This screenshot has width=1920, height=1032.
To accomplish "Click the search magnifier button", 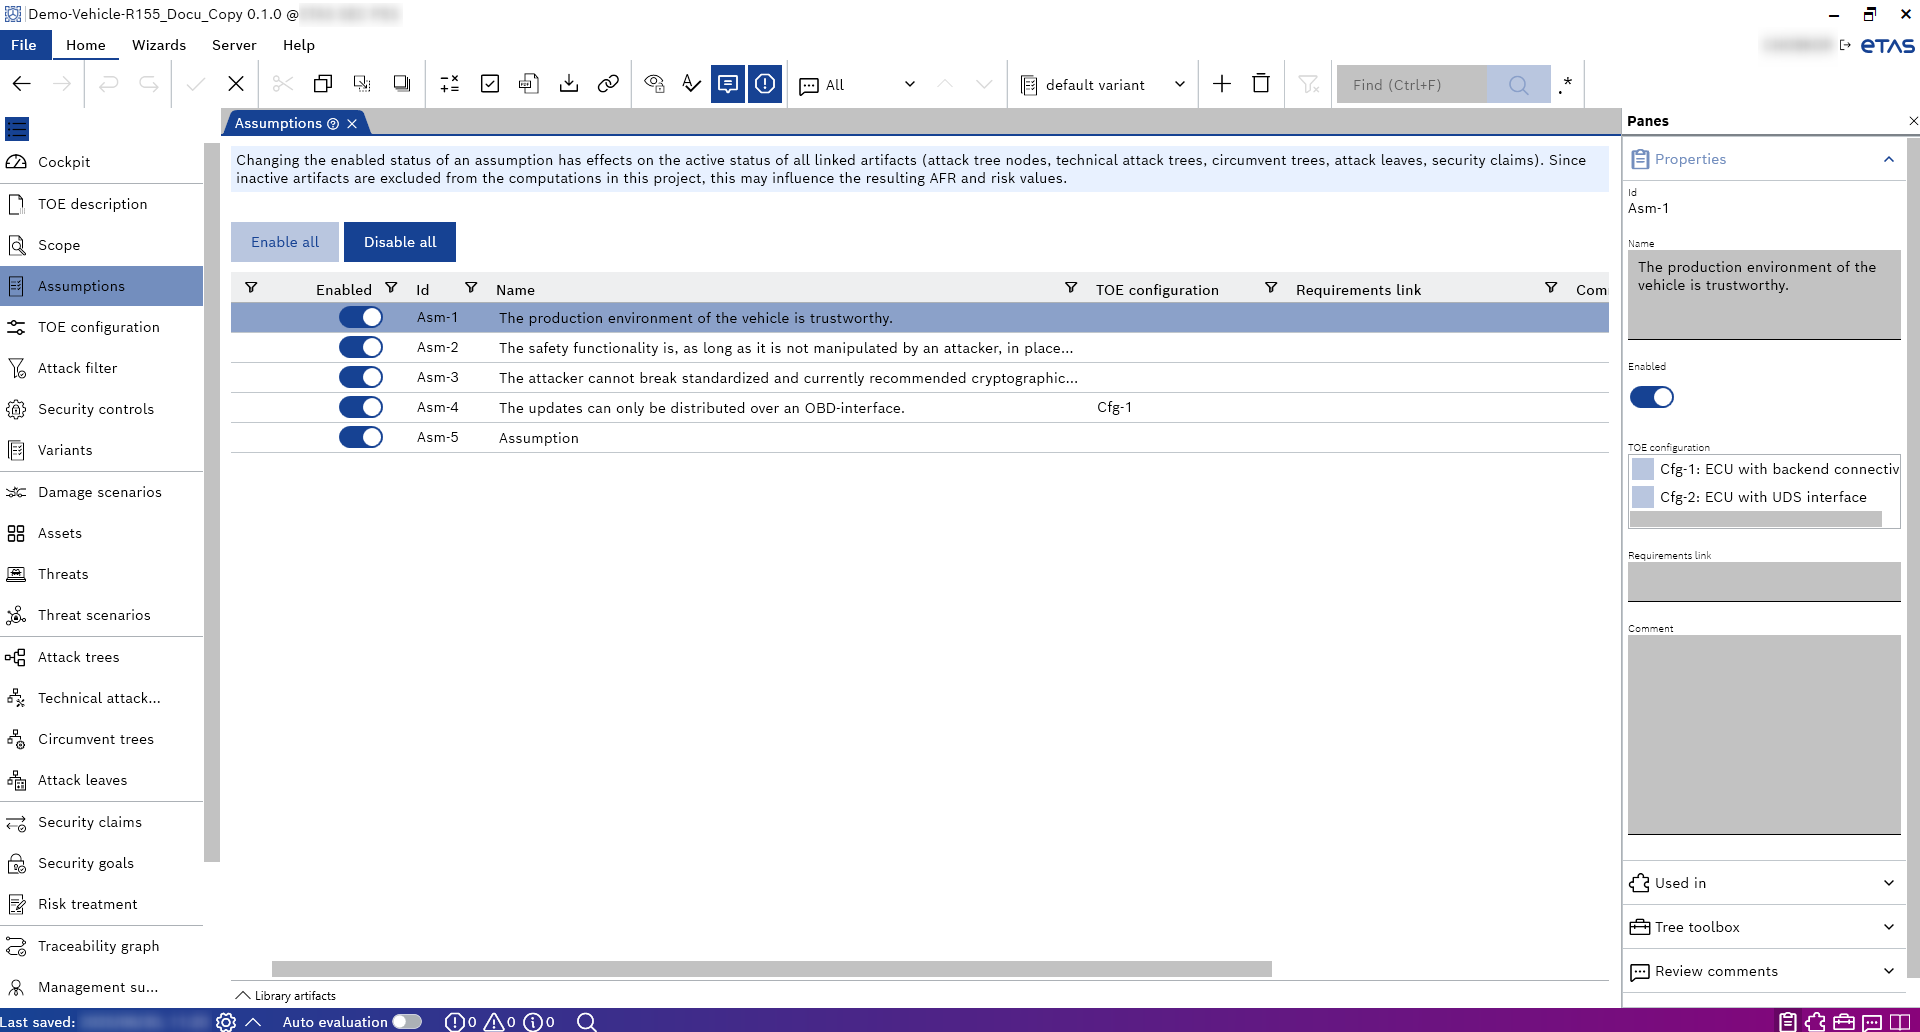I will pos(1517,85).
